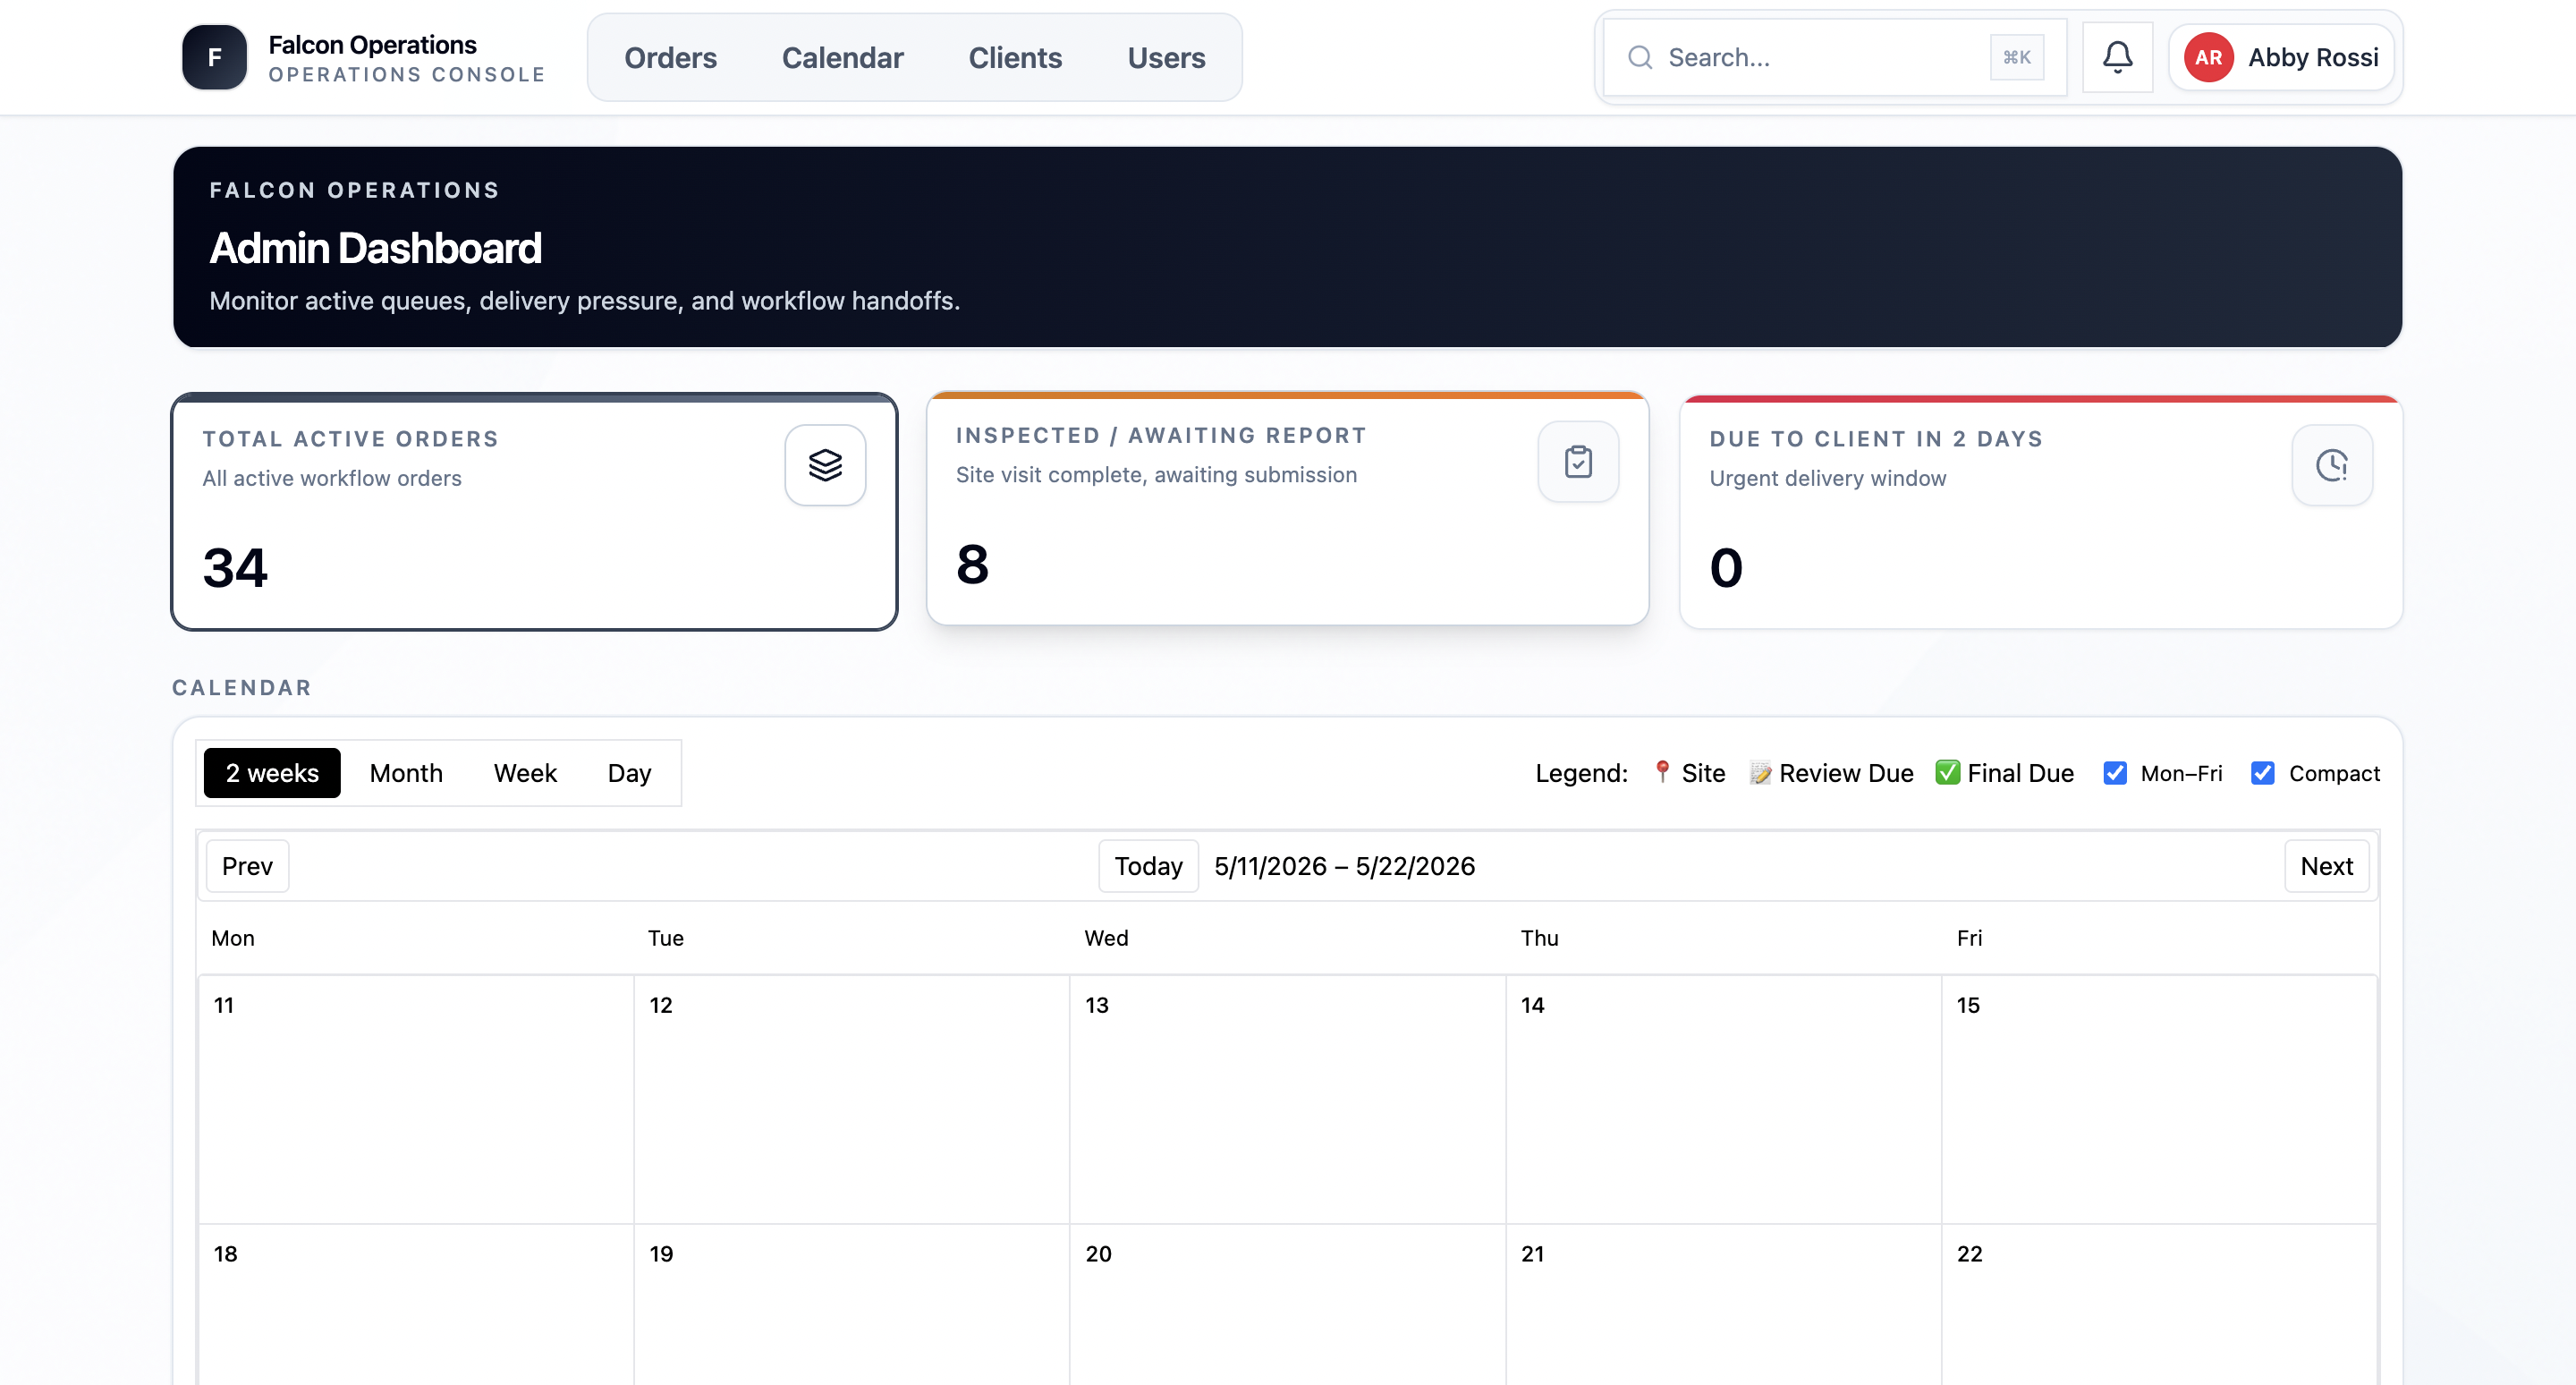Open Abby Rossi account menu
The height and width of the screenshot is (1385, 2576).
point(2281,57)
